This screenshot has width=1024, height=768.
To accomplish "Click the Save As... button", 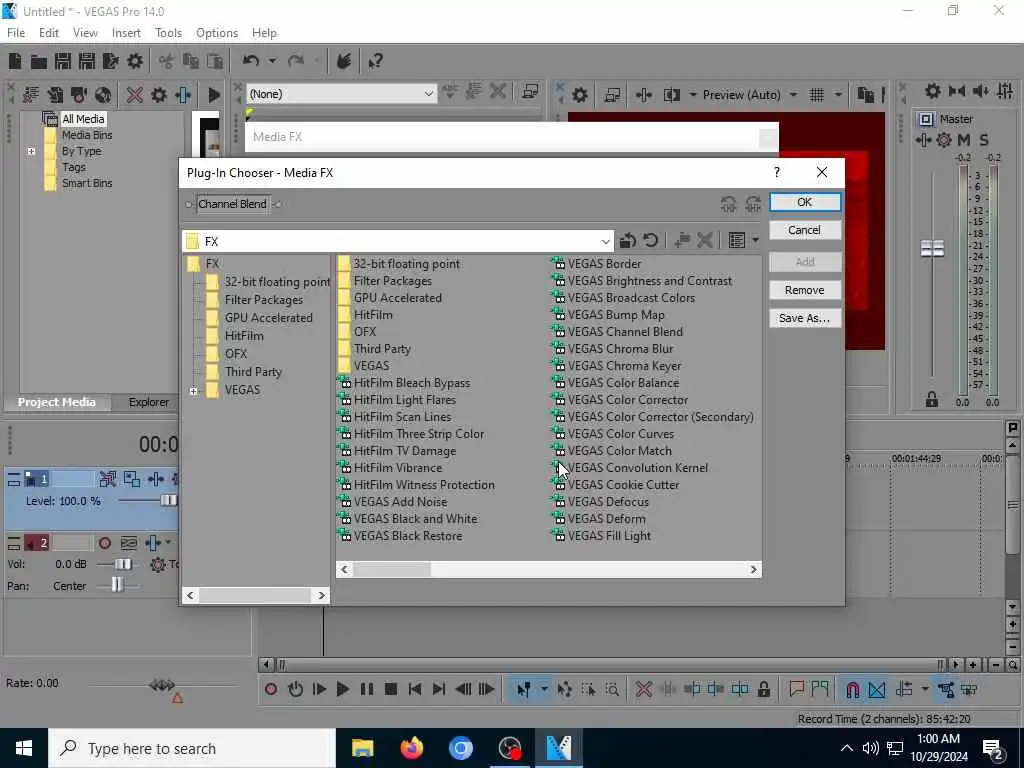I will click(x=805, y=318).
